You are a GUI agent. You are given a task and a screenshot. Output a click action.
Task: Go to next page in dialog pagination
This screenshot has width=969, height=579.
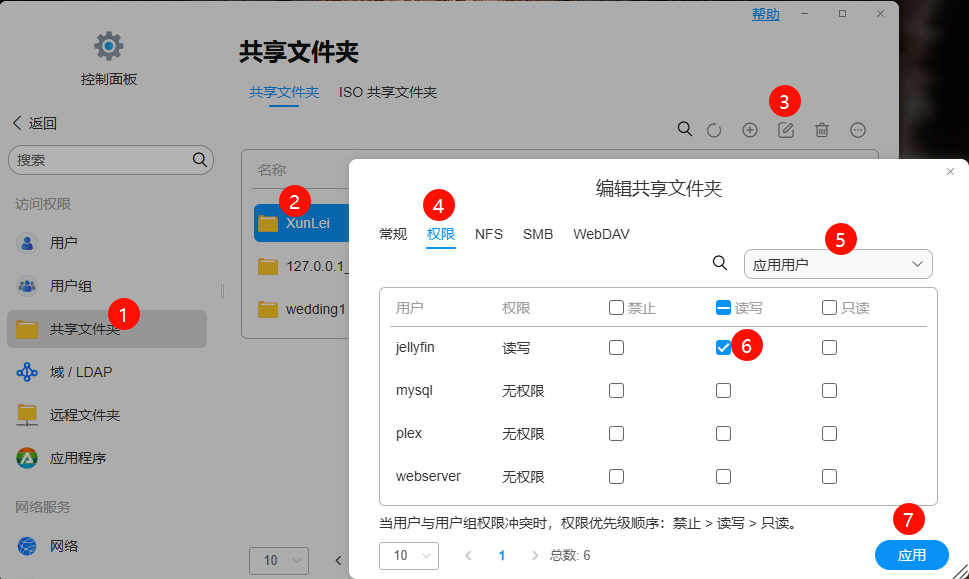pos(535,556)
